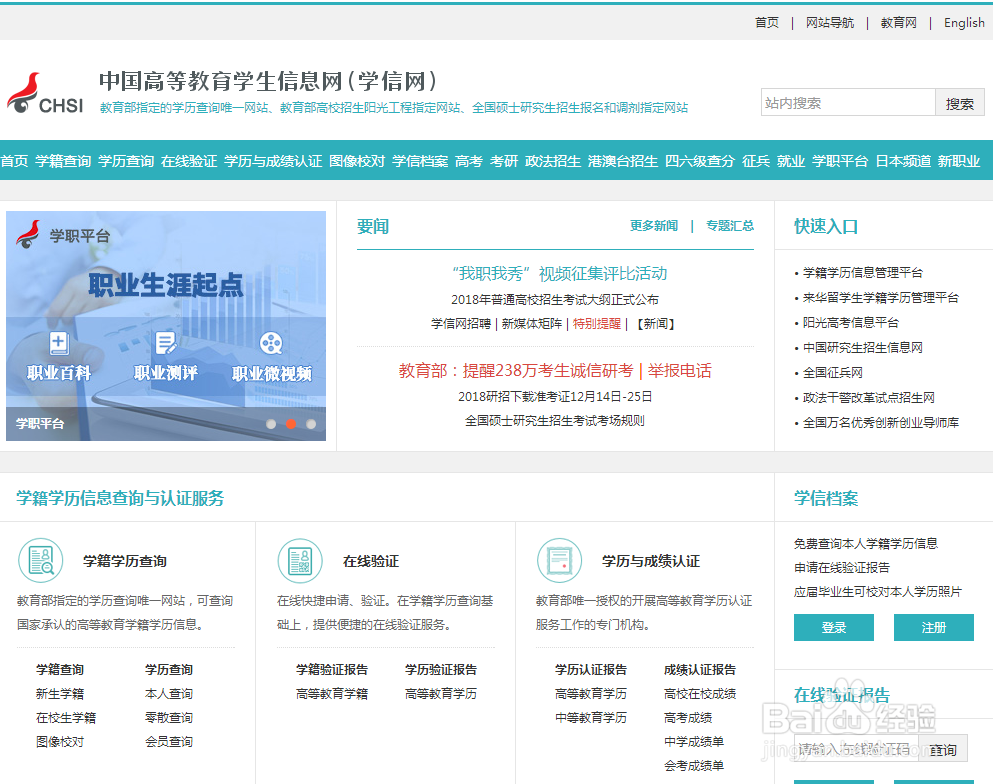The width and height of the screenshot is (993, 784).
Task: Open 学籍学历信息管理平台 quick link
Action: (863, 272)
